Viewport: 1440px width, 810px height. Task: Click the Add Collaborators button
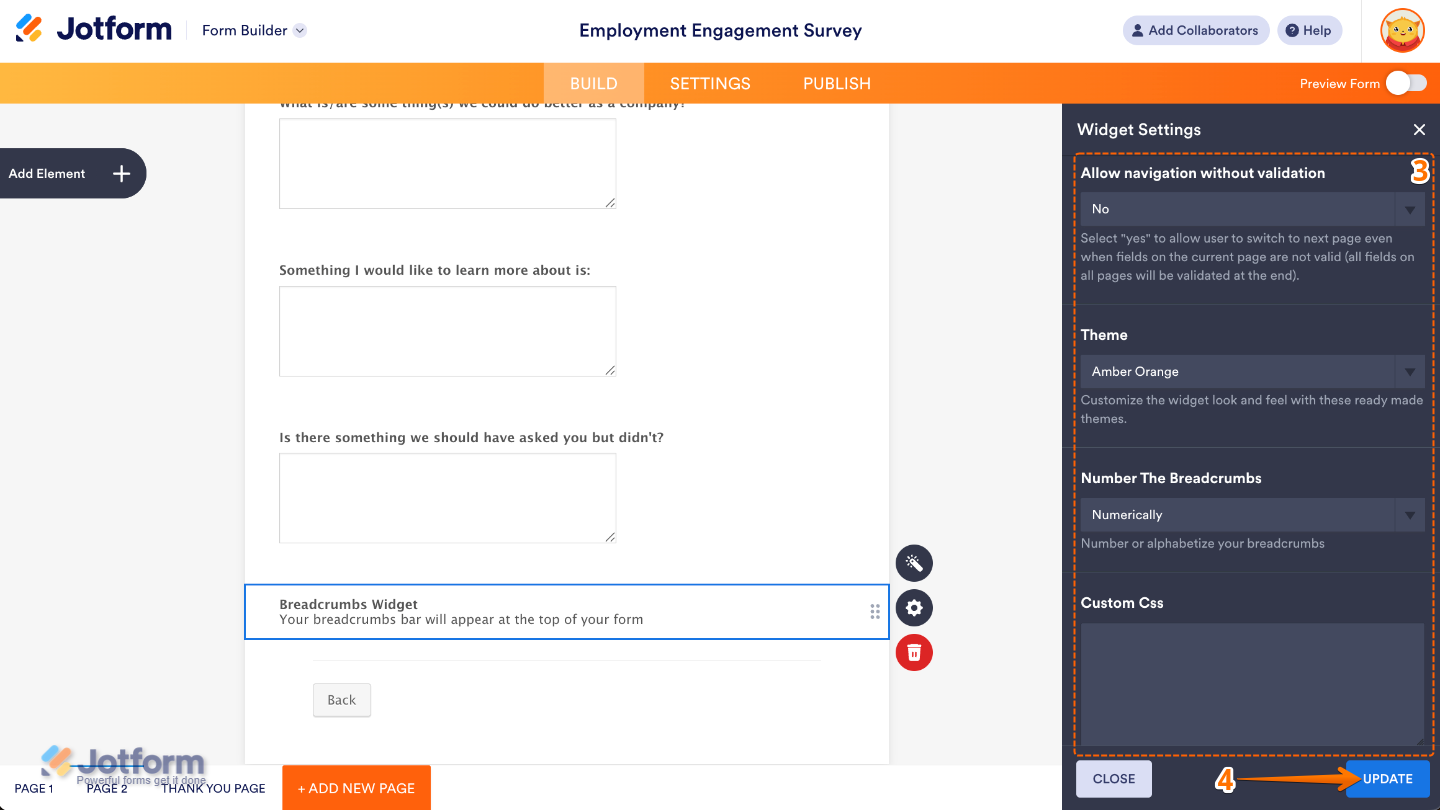click(1195, 31)
